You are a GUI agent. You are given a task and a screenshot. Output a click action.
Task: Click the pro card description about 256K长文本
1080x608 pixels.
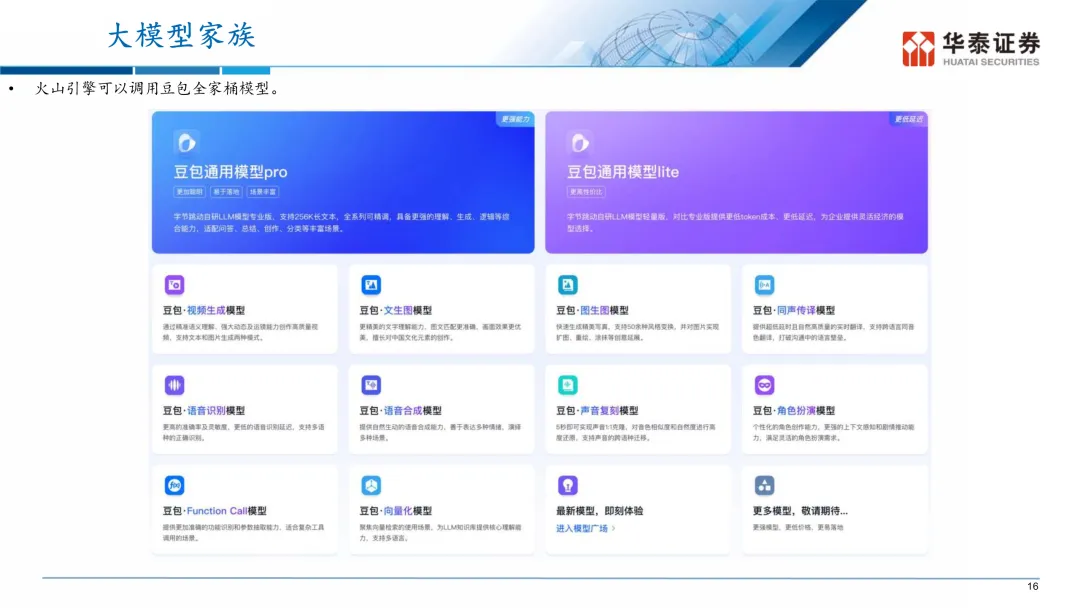point(342,222)
